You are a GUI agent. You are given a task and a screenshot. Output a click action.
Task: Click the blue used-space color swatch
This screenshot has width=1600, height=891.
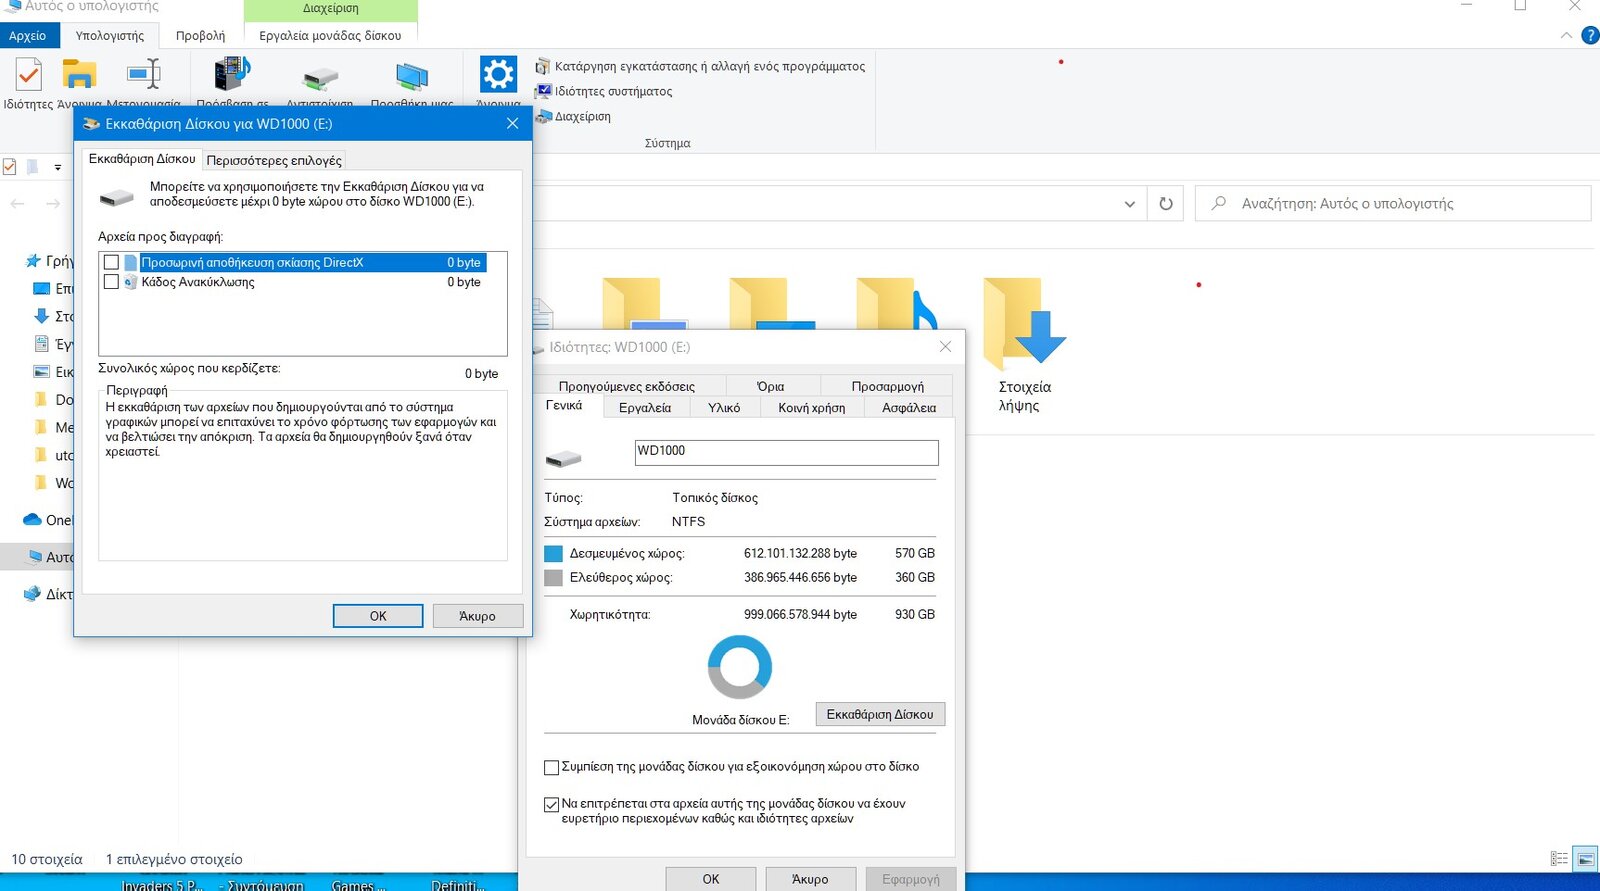[x=553, y=554]
